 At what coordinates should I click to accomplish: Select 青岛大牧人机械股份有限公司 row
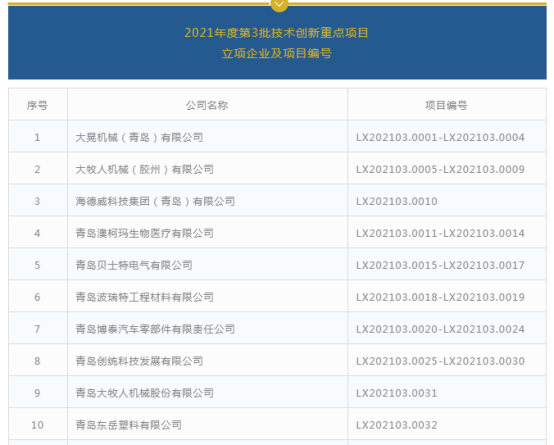[277, 393]
